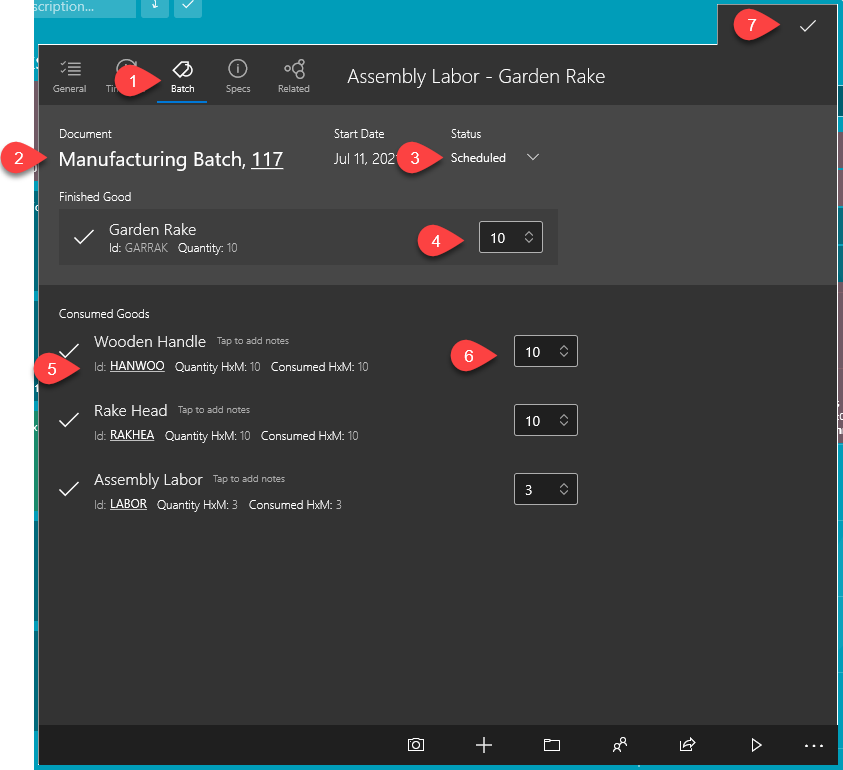Image resolution: width=843 pixels, height=770 pixels.
Task: Click the Rake Head quantity field
Action: pos(533,421)
